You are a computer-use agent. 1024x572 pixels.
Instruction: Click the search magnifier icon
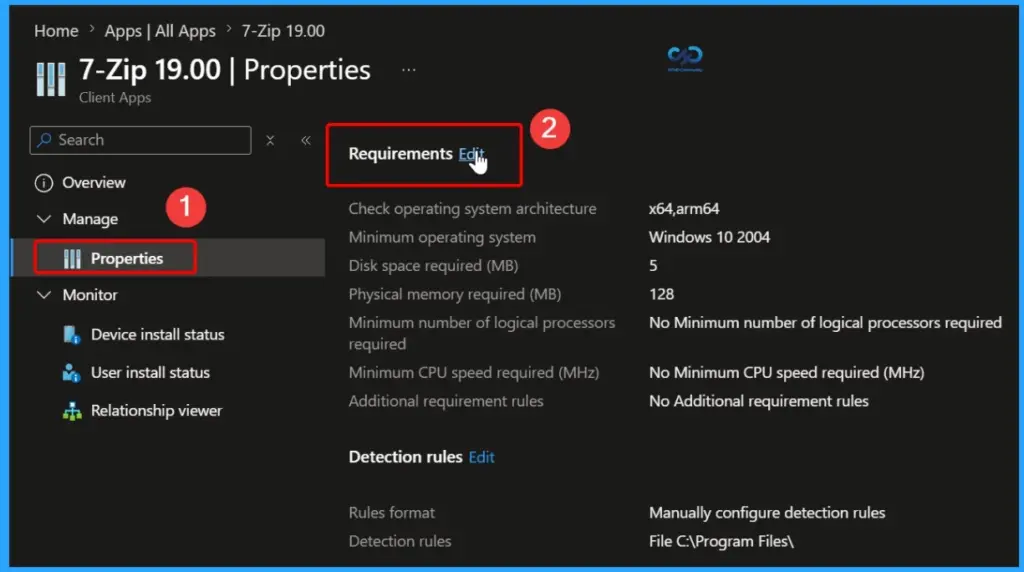tap(44, 140)
